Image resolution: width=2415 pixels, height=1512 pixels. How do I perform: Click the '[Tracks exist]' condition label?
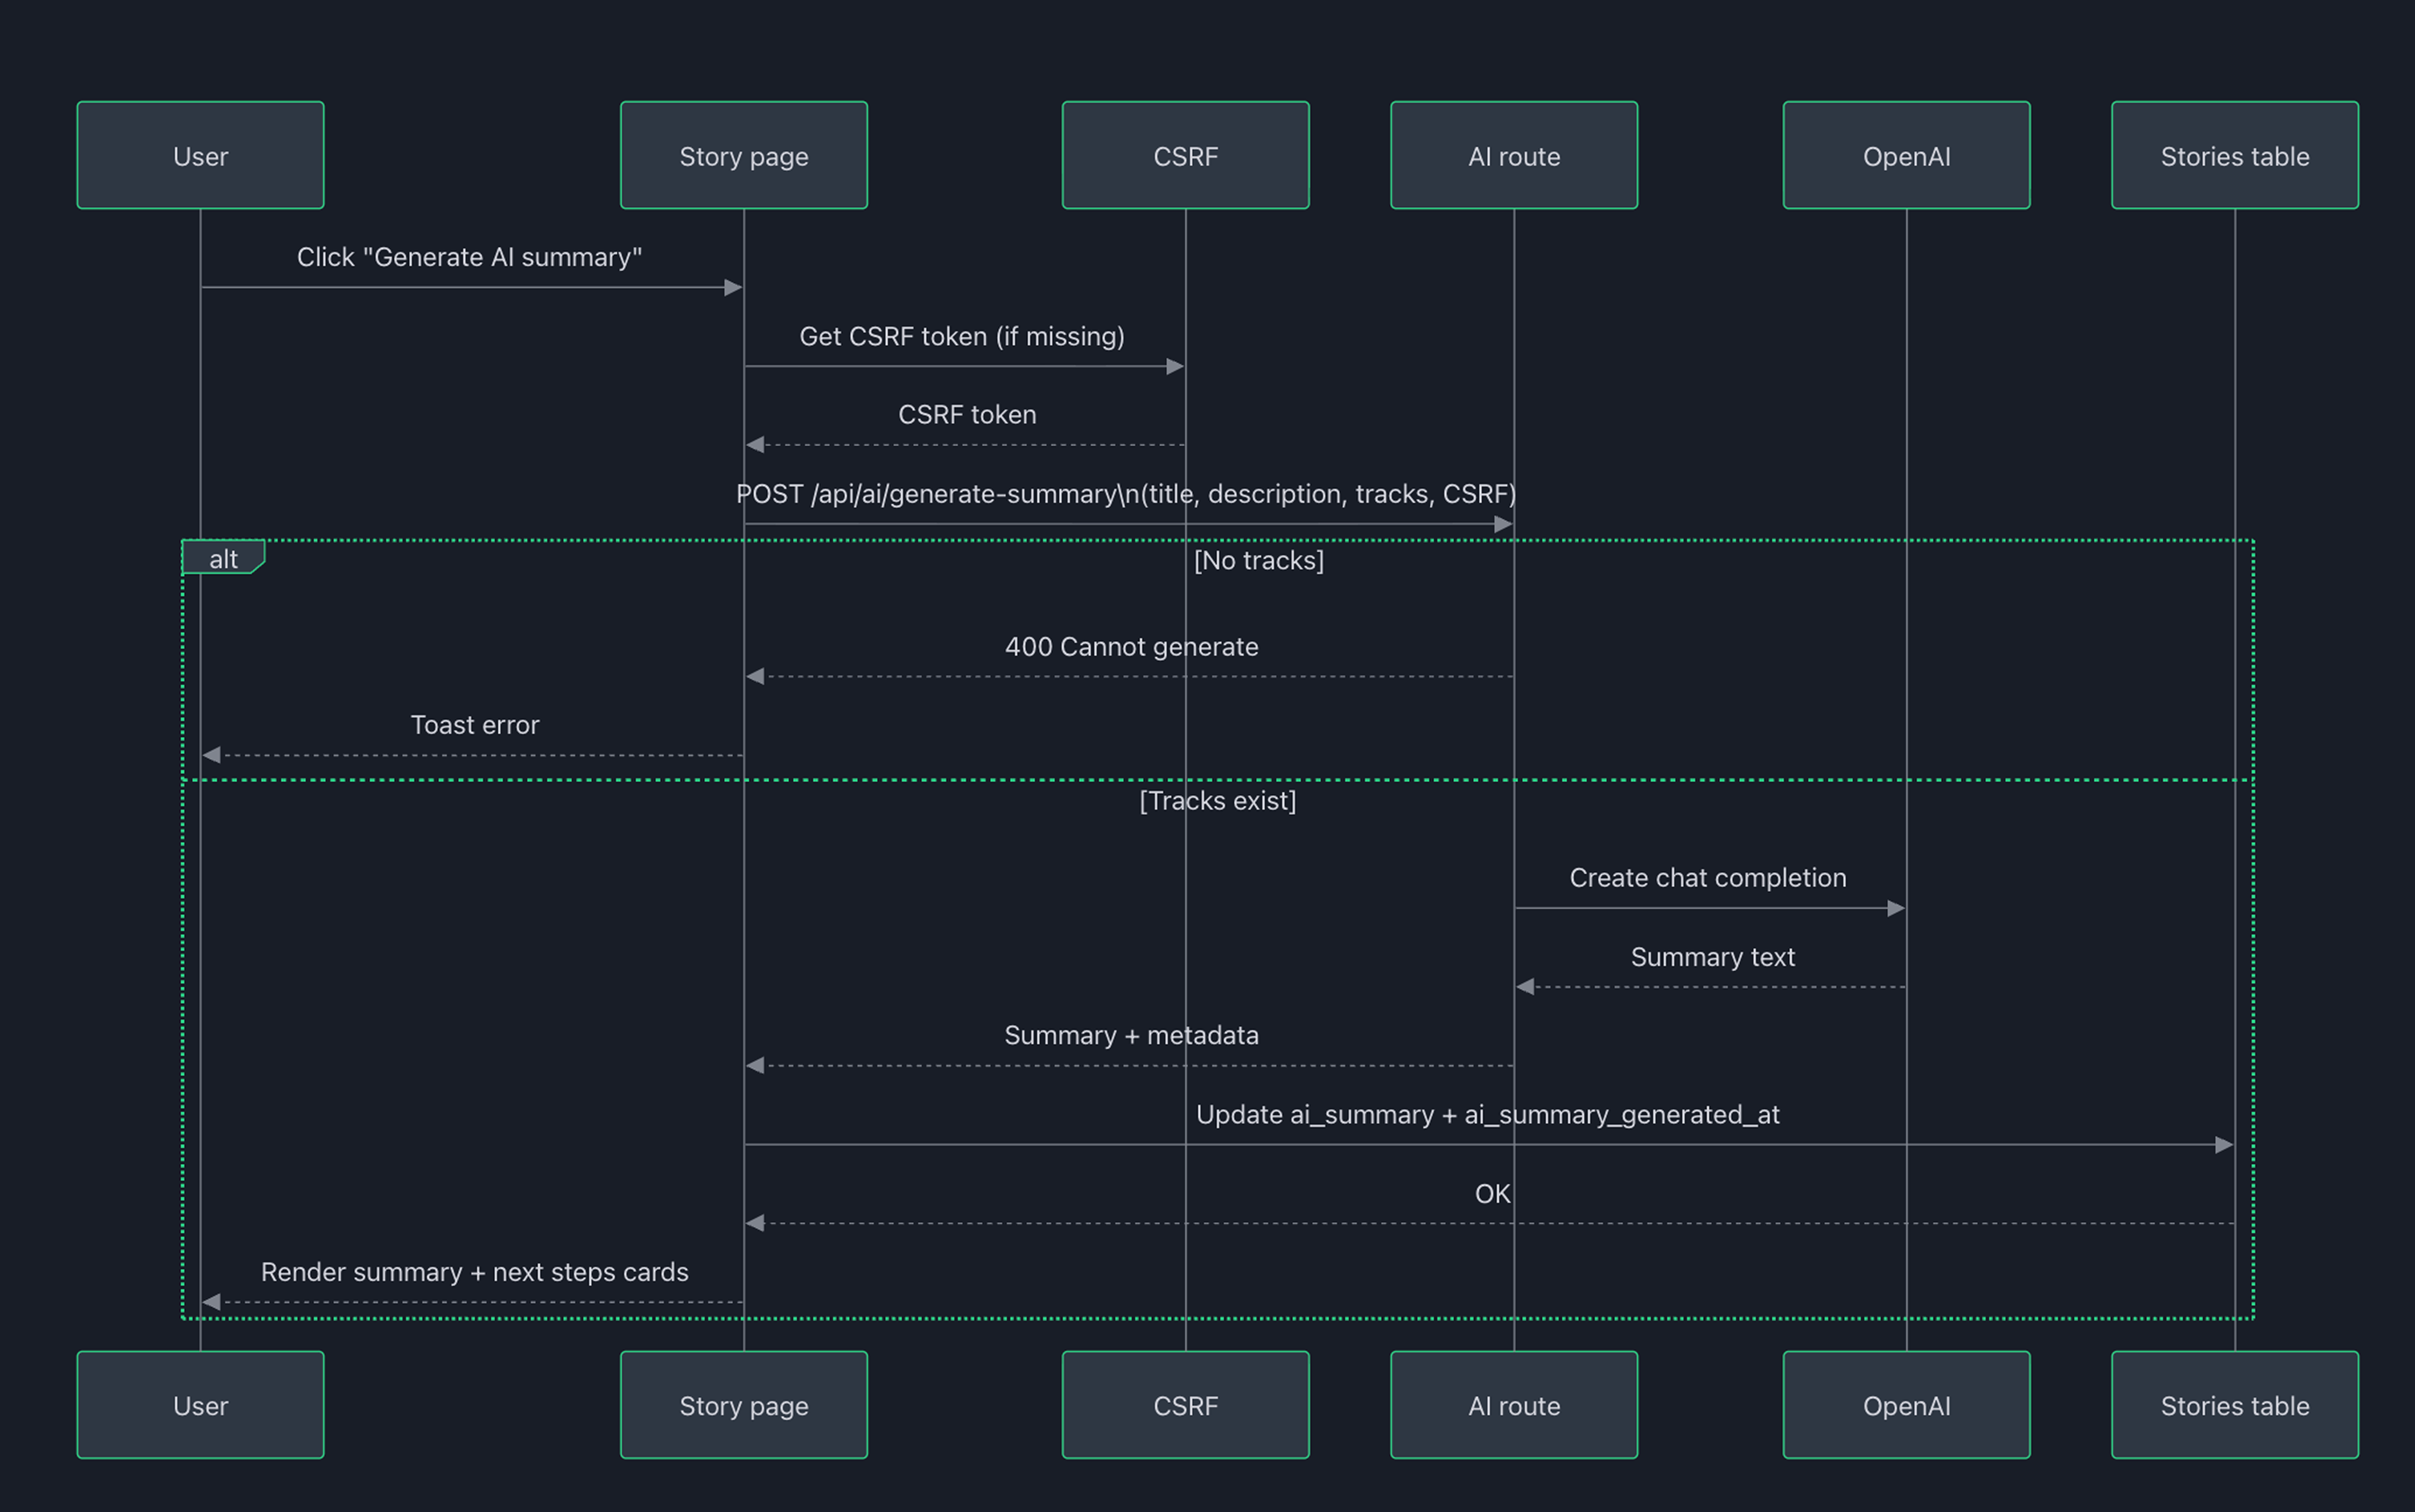tap(1217, 800)
